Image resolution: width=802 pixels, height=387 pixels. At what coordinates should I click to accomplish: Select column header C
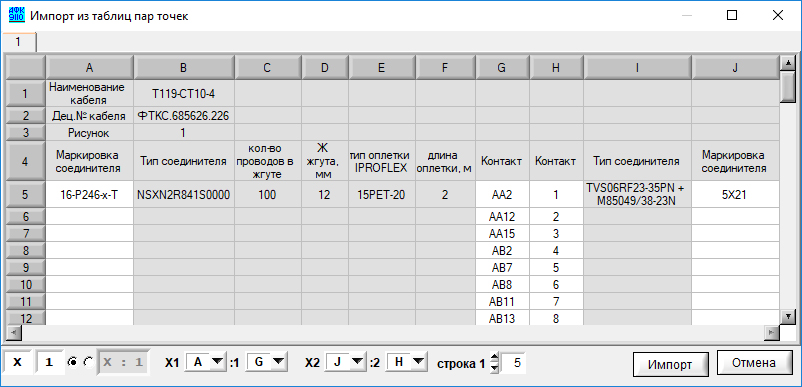(x=268, y=67)
